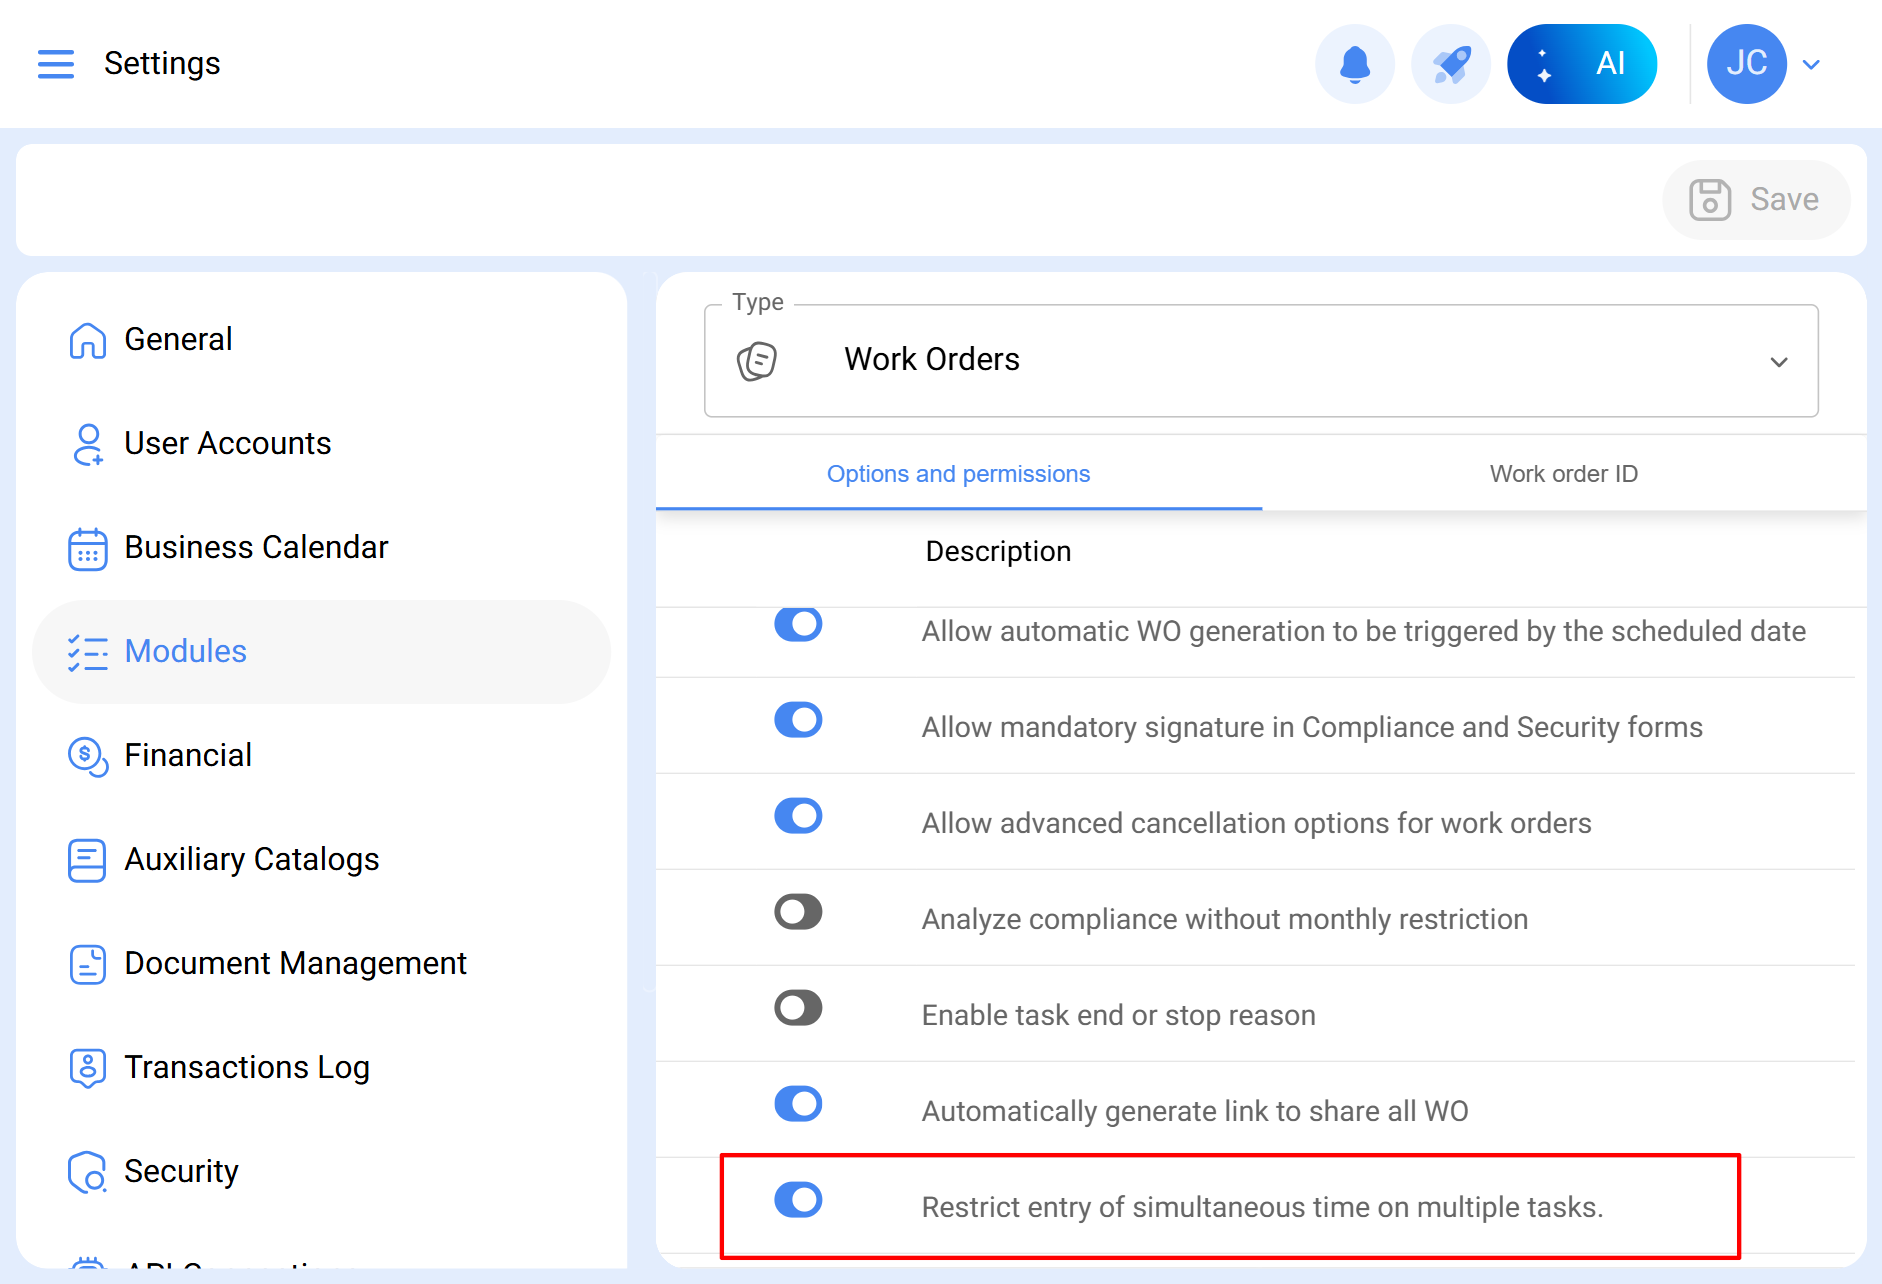Click the notifications bell icon
The width and height of the screenshot is (1882, 1284).
[x=1355, y=63]
